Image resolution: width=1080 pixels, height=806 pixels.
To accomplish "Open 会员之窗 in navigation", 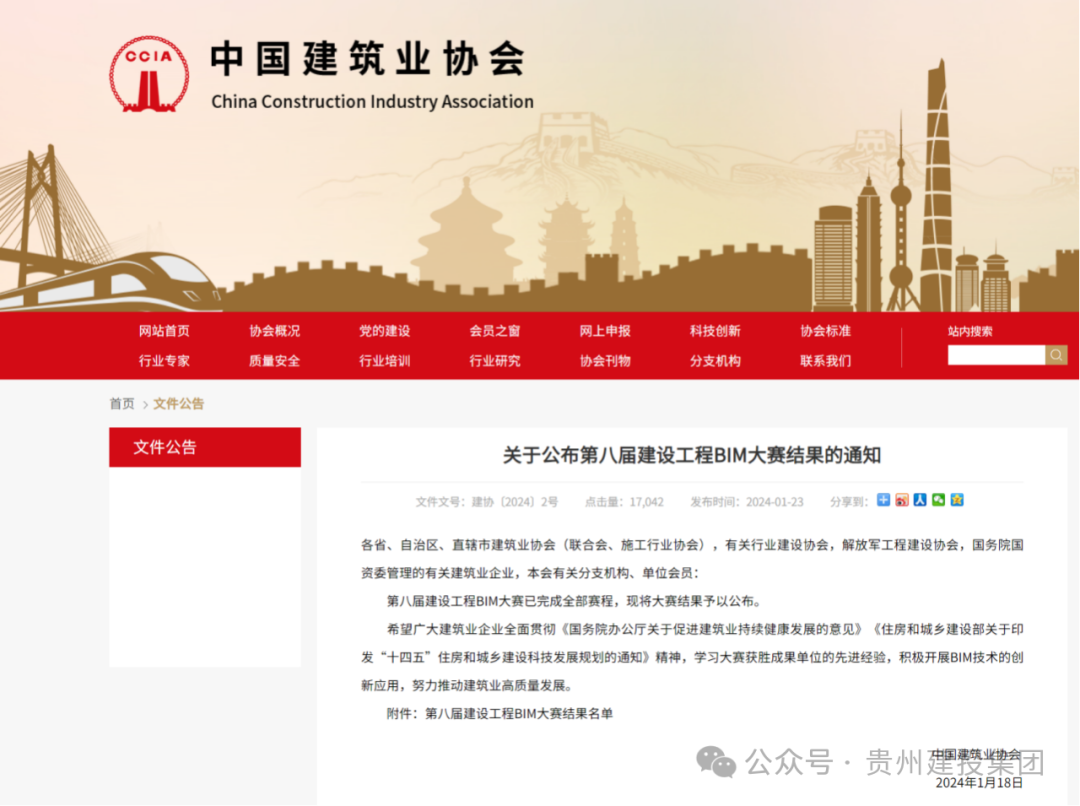I will (x=494, y=331).
